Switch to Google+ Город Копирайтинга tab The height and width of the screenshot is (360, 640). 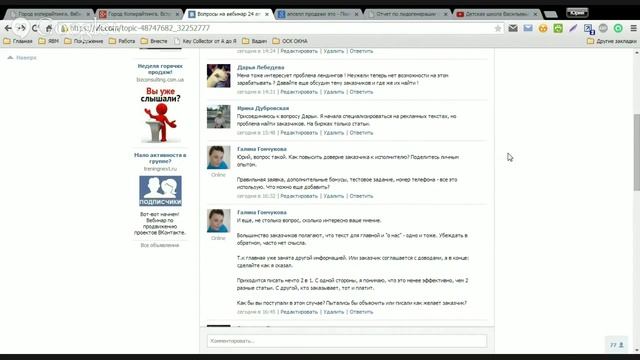click(139, 14)
